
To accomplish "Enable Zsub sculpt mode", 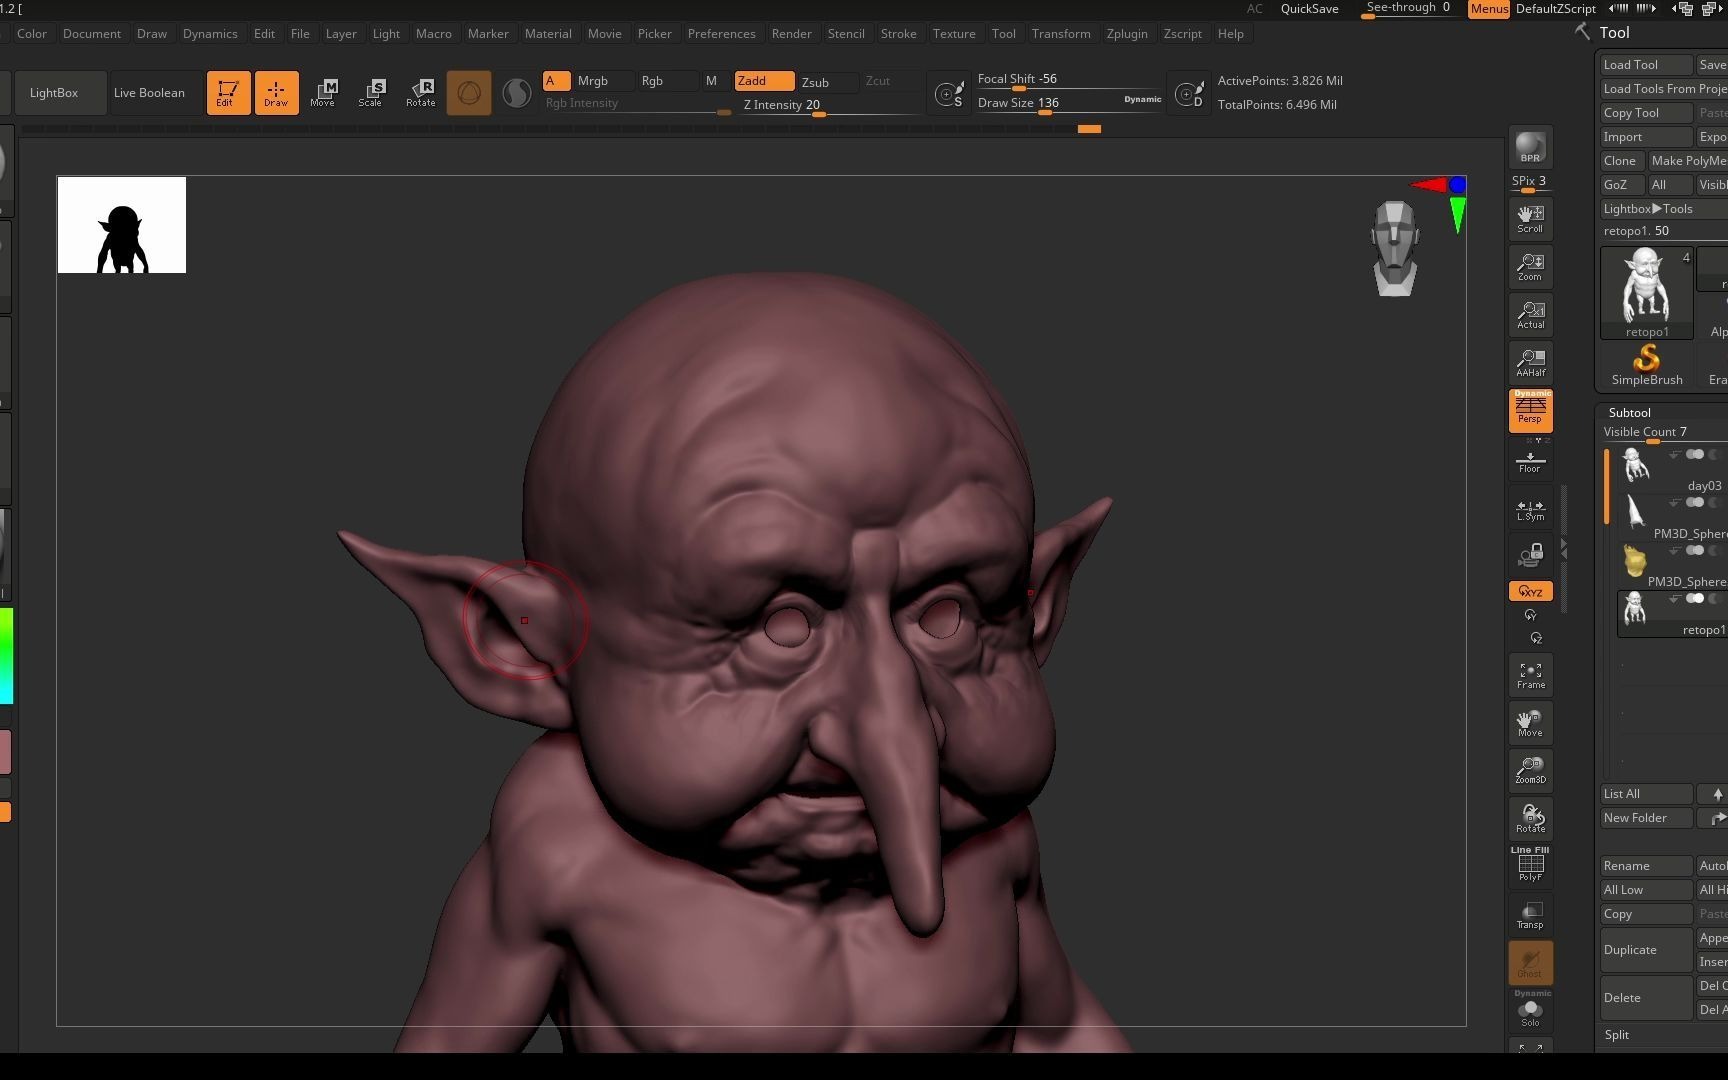I will pos(827,82).
